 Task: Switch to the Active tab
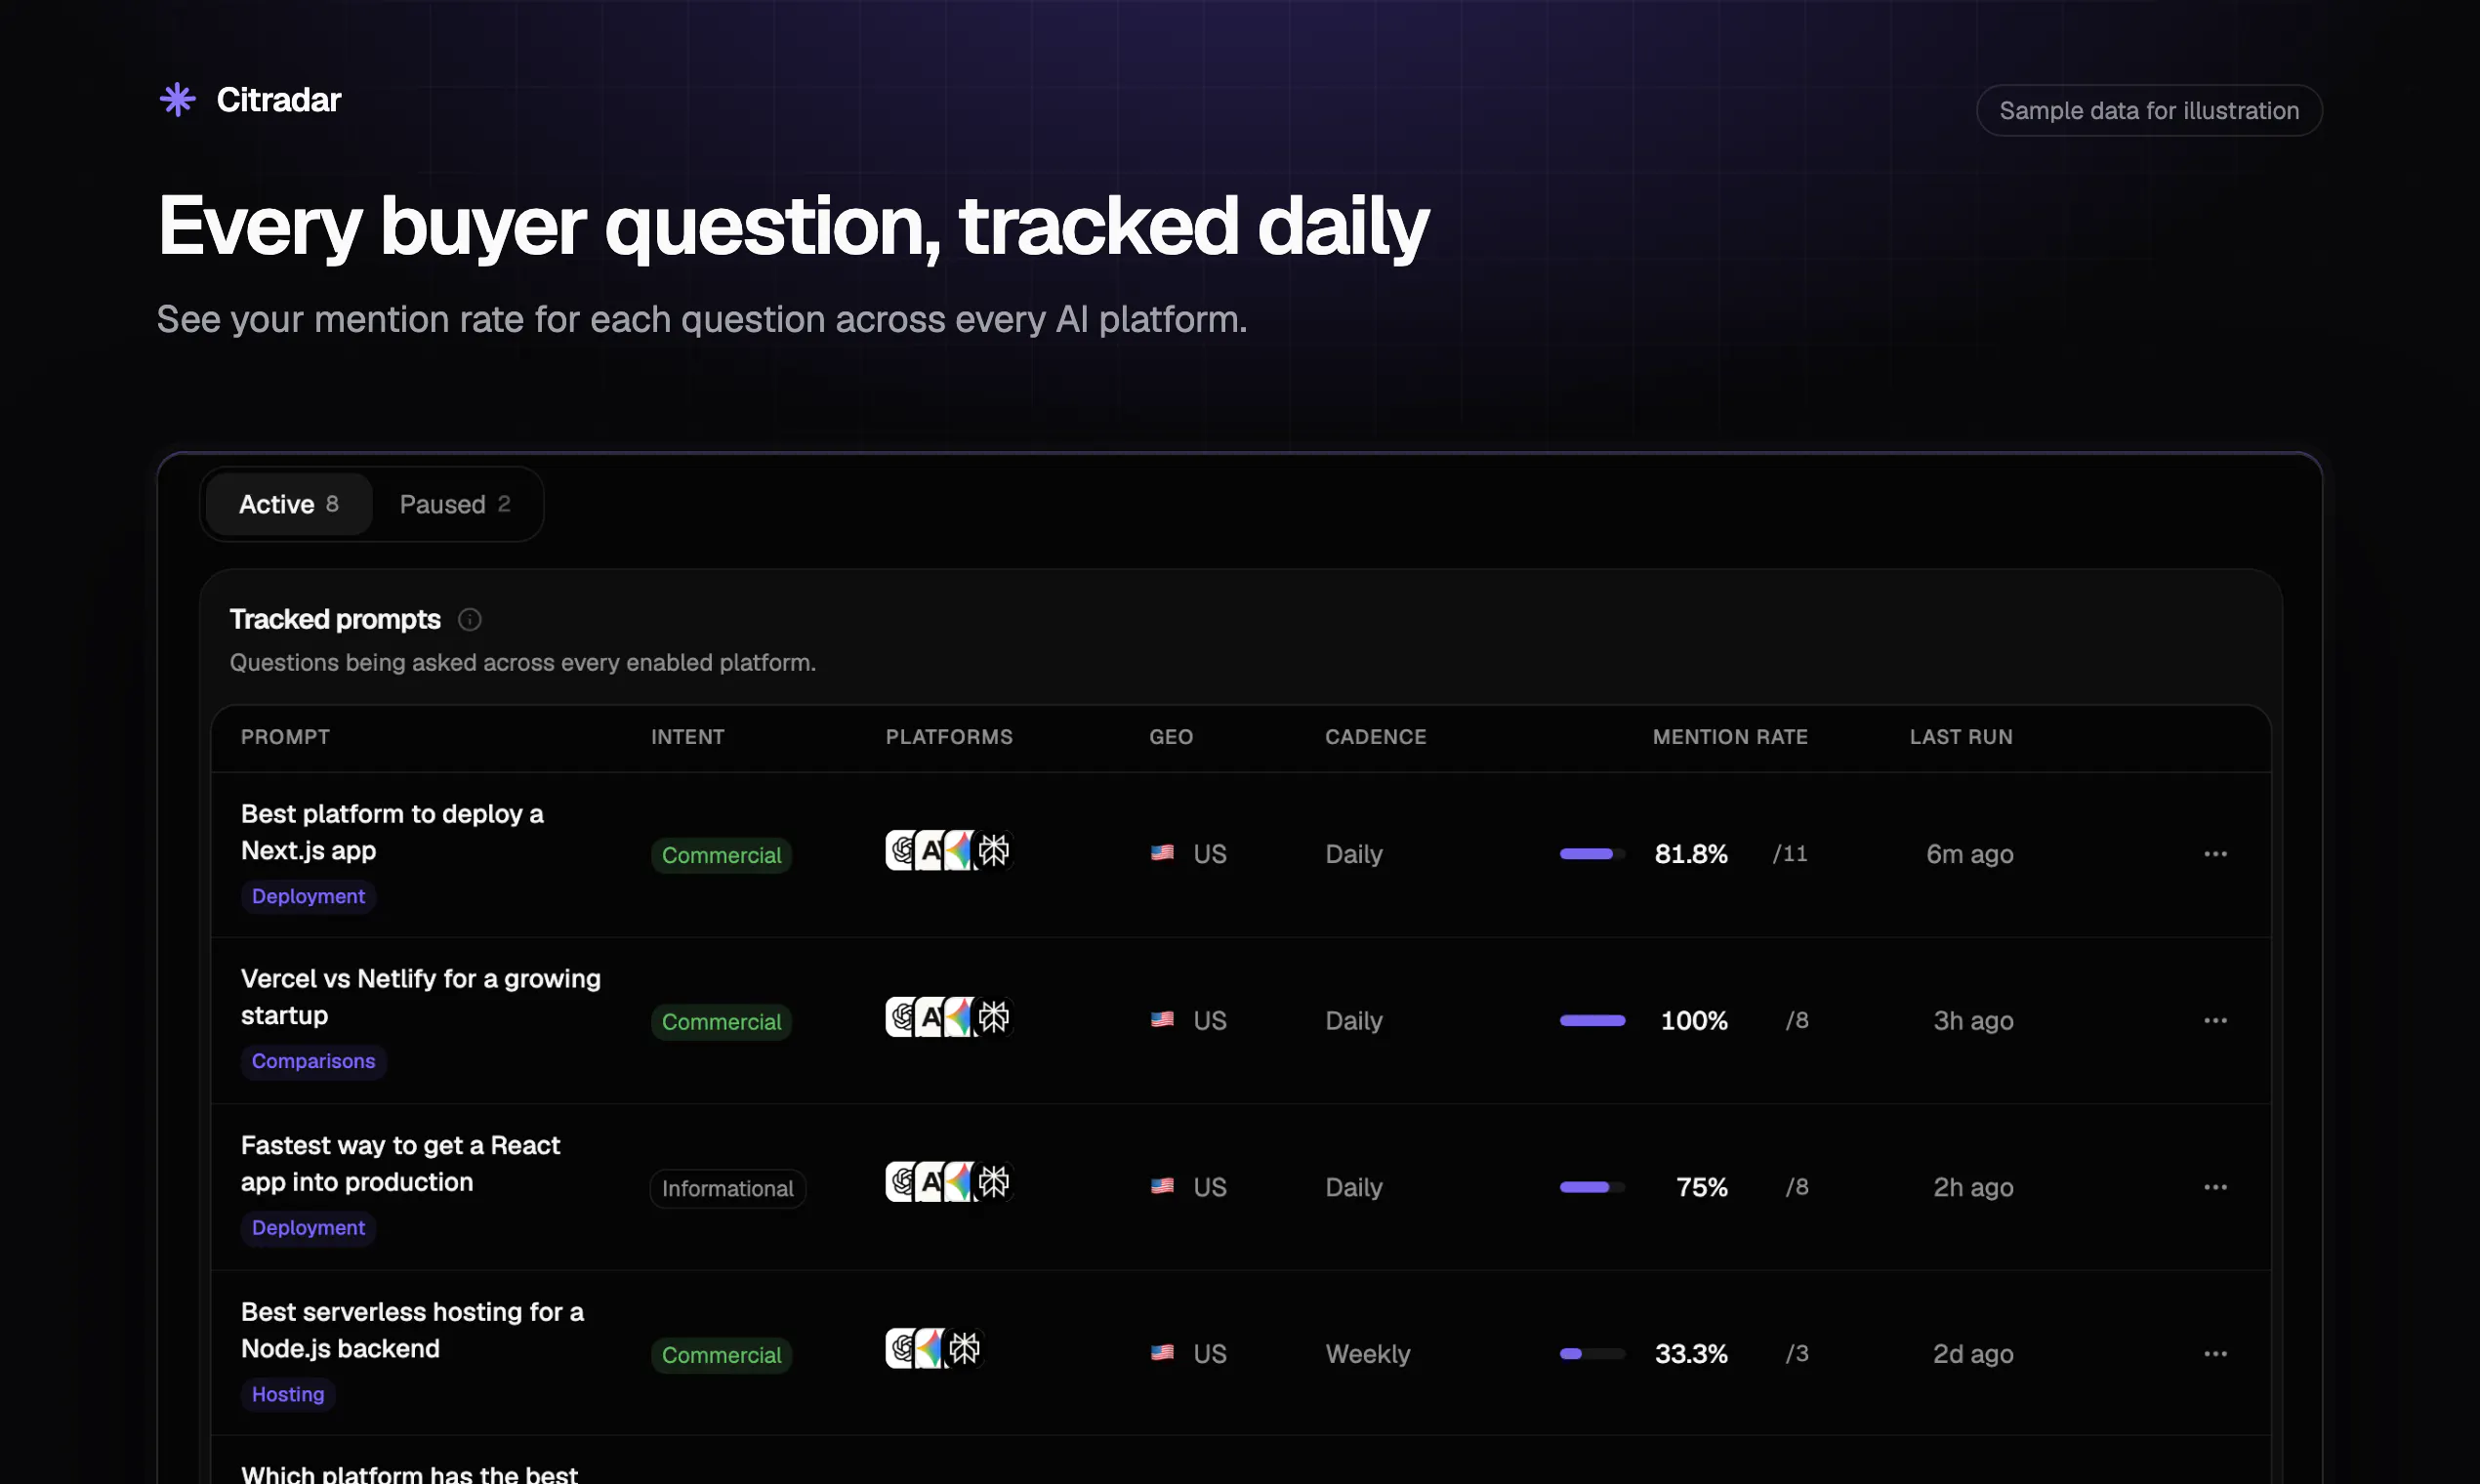289,504
